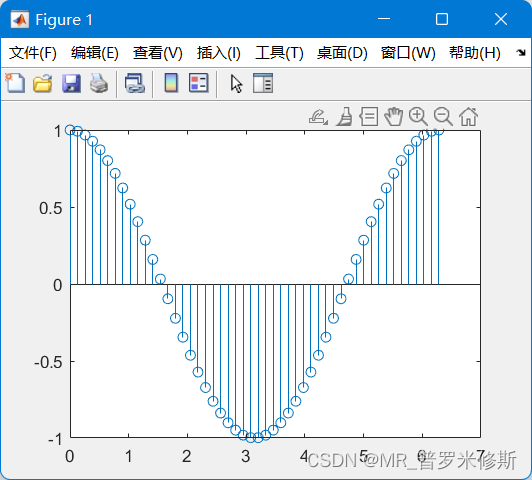Screen dimensions: 532x480
Task: Create a new figure with toolbar icon
Action: pyautogui.click(x=15, y=83)
